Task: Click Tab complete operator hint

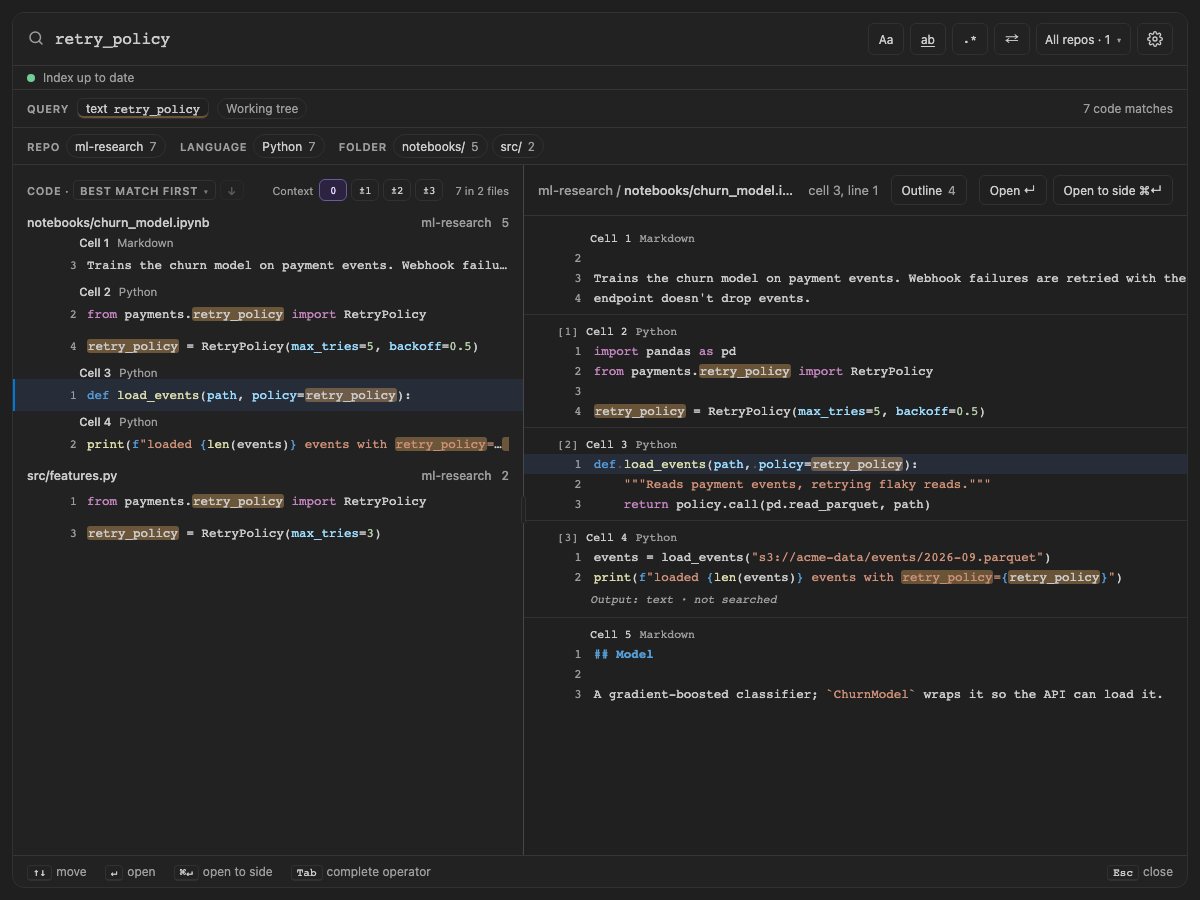Action: pos(361,872)
